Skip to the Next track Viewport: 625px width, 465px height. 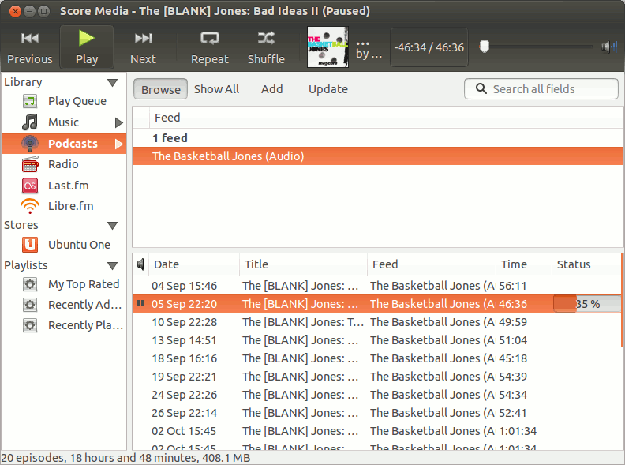[x=143, y=47]
